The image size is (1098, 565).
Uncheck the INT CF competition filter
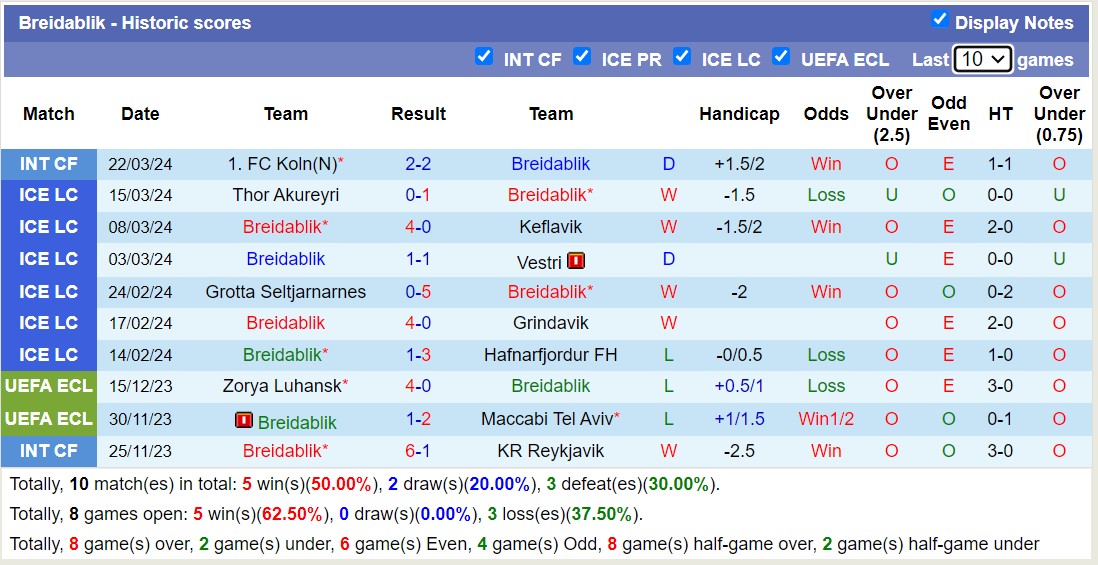[x=484, y=57]
